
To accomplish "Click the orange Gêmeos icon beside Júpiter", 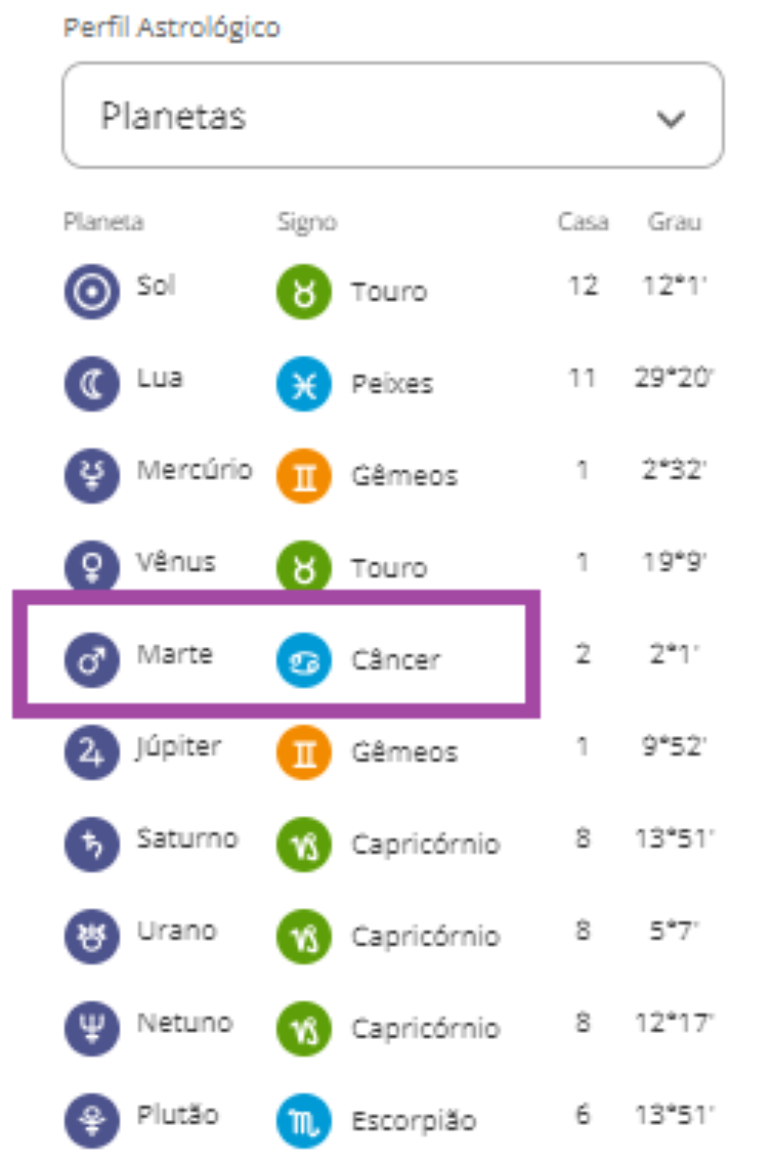I will [304, 751].
